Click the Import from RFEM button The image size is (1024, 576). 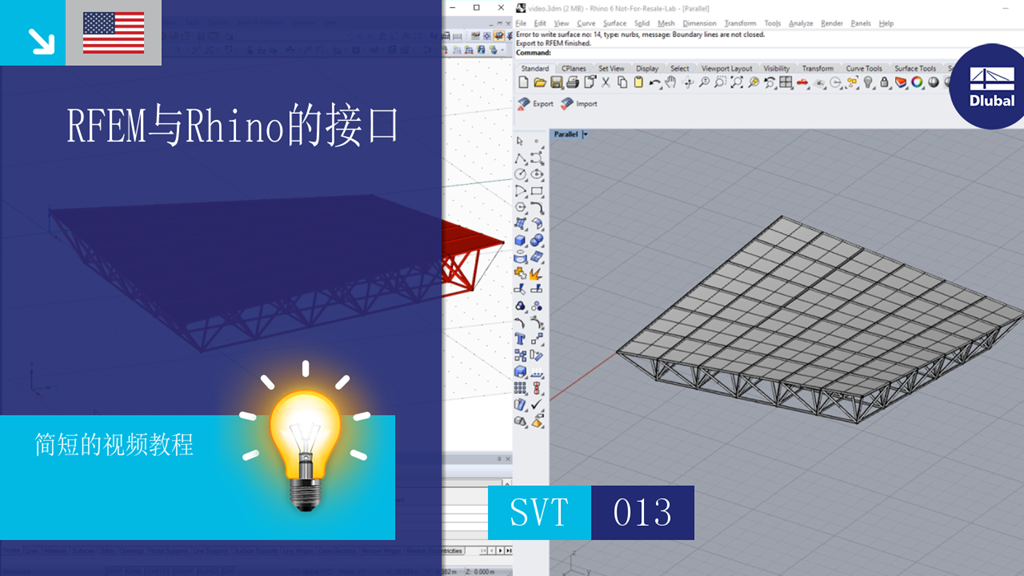click(x=579, y=104)
